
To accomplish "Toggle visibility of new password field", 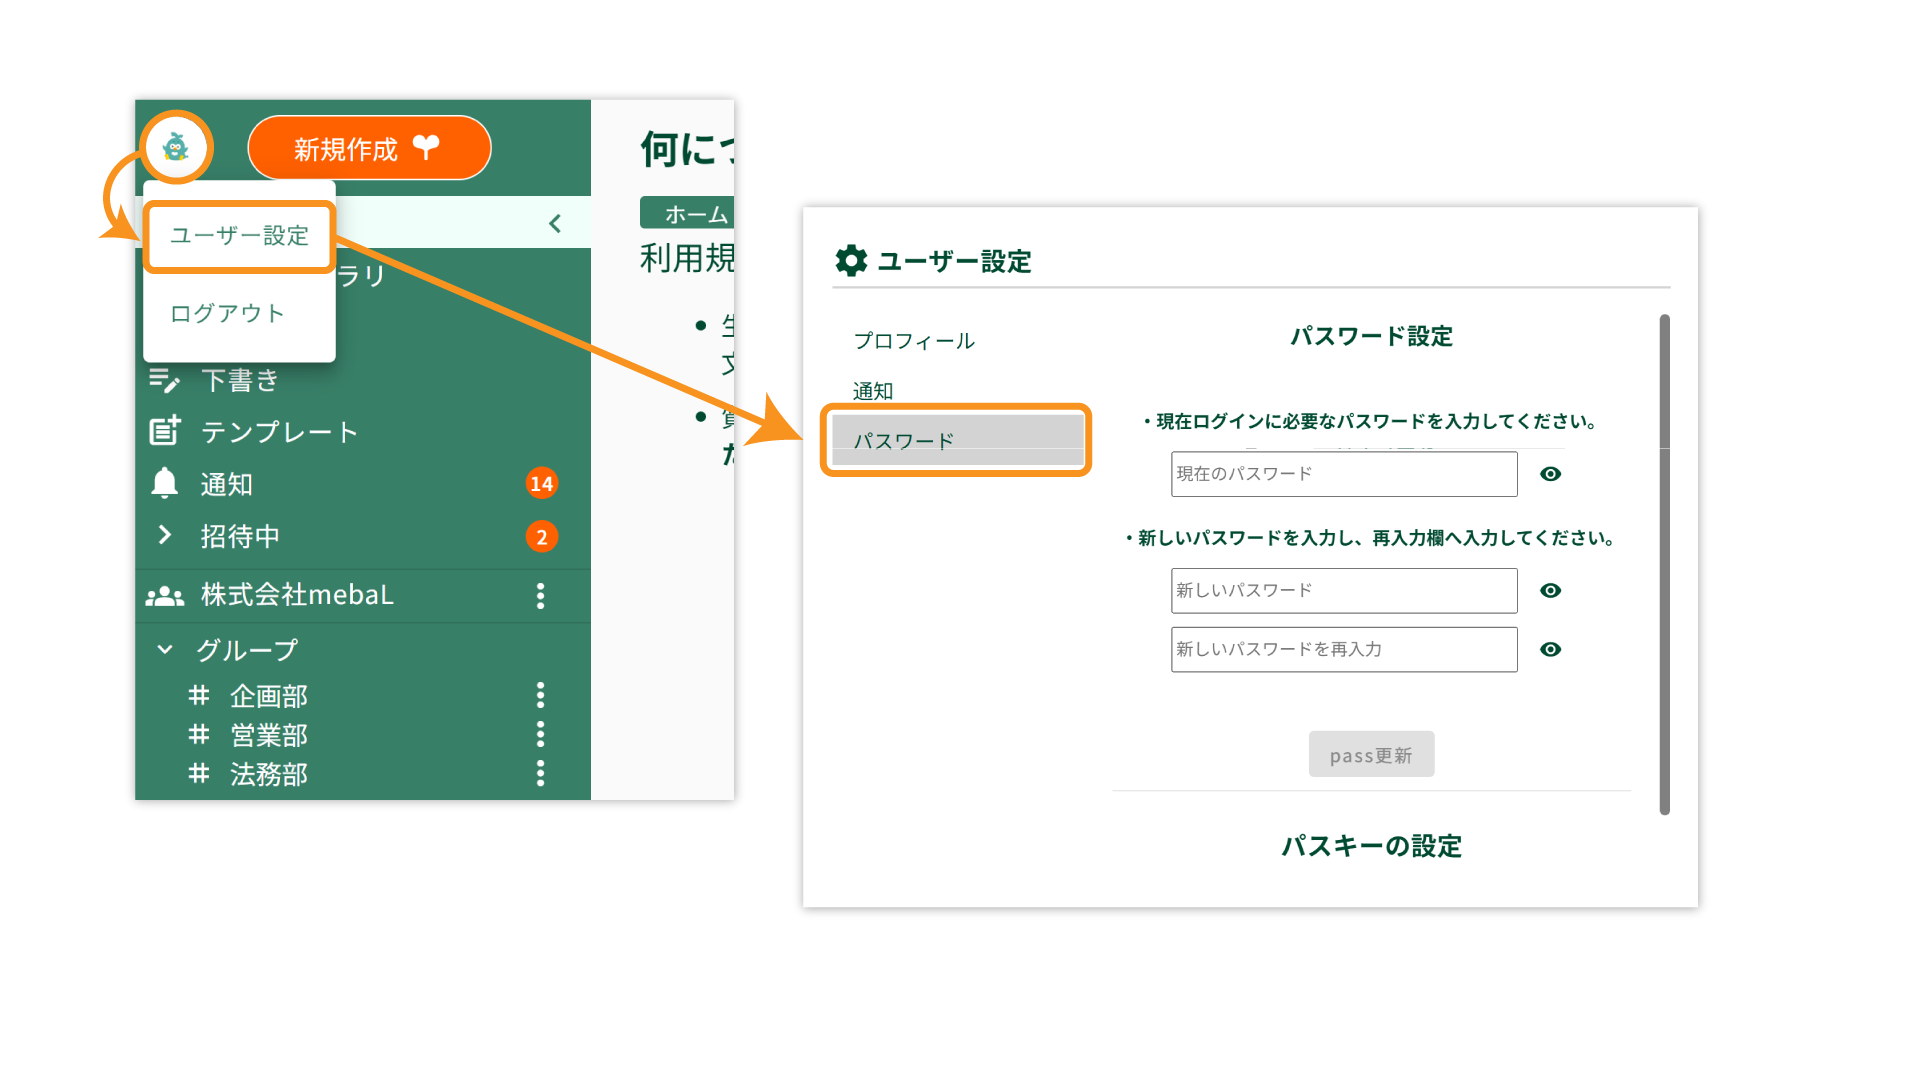I will tap(1550, 591).
